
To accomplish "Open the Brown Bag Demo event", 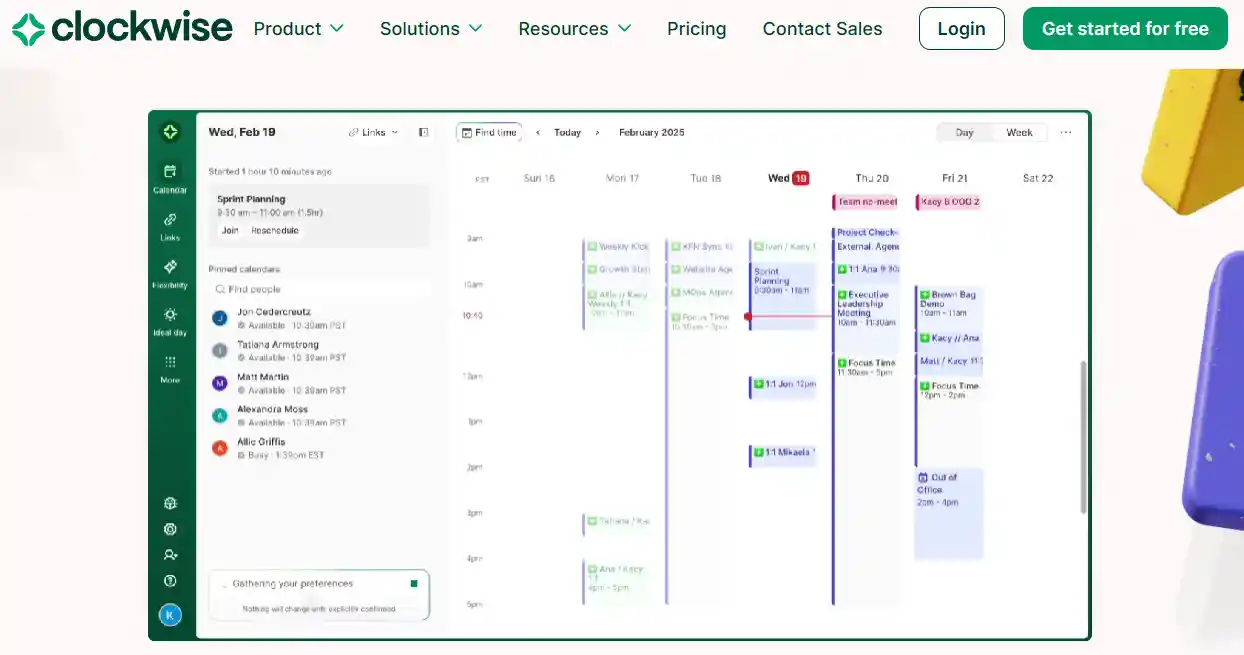I will (x=949, y=307).
